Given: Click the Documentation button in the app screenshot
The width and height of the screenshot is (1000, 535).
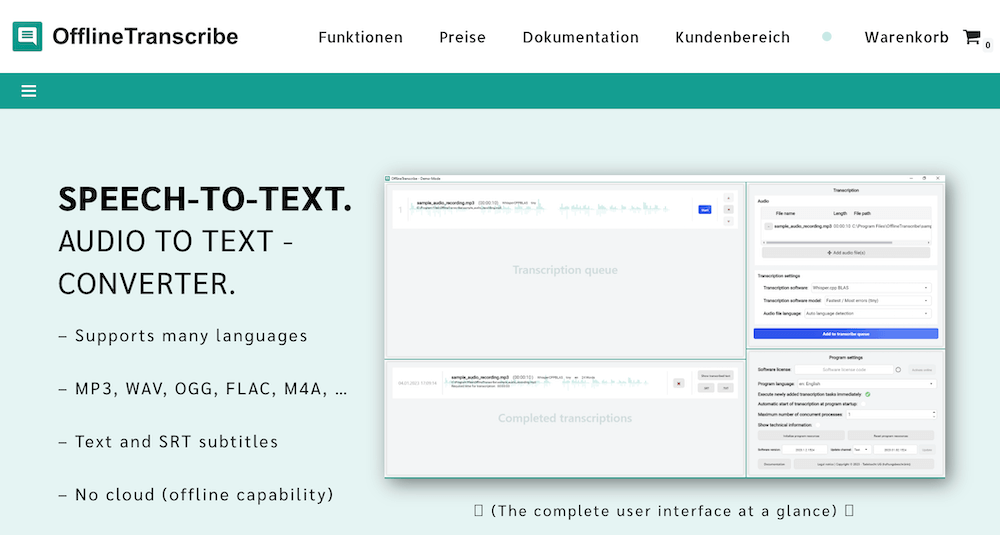Looking at the screenshot, I should click(774, 464).
